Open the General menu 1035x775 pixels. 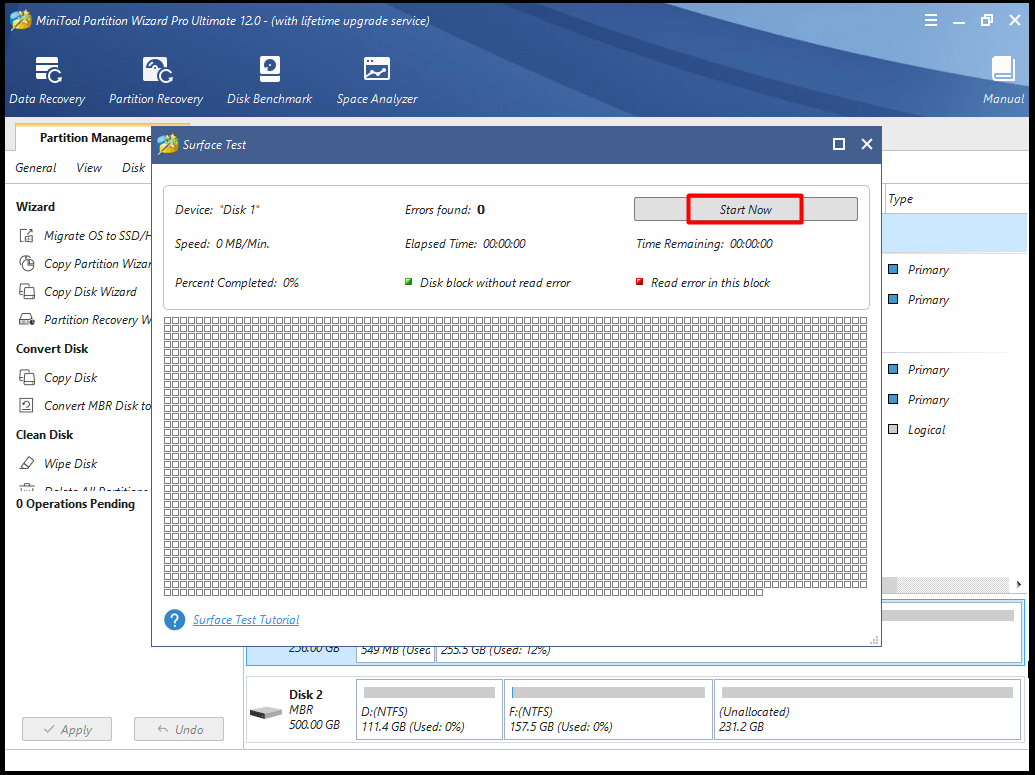coord(36,168)
